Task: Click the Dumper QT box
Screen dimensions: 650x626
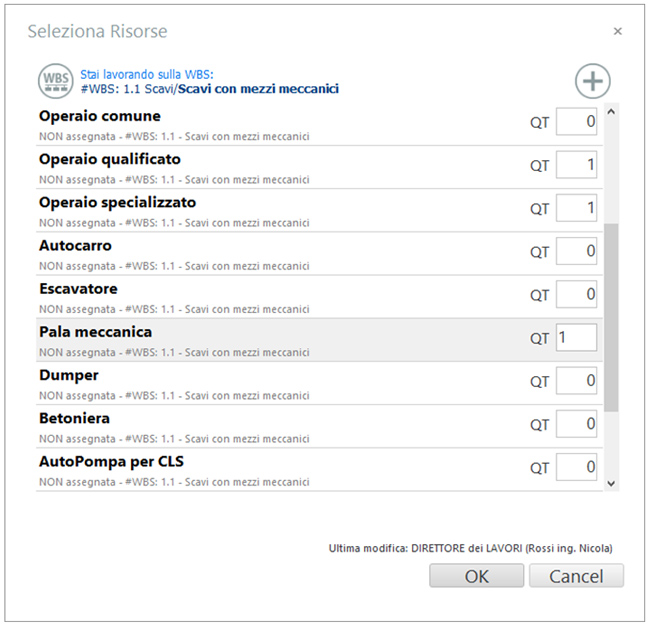Action: [576, 381]
